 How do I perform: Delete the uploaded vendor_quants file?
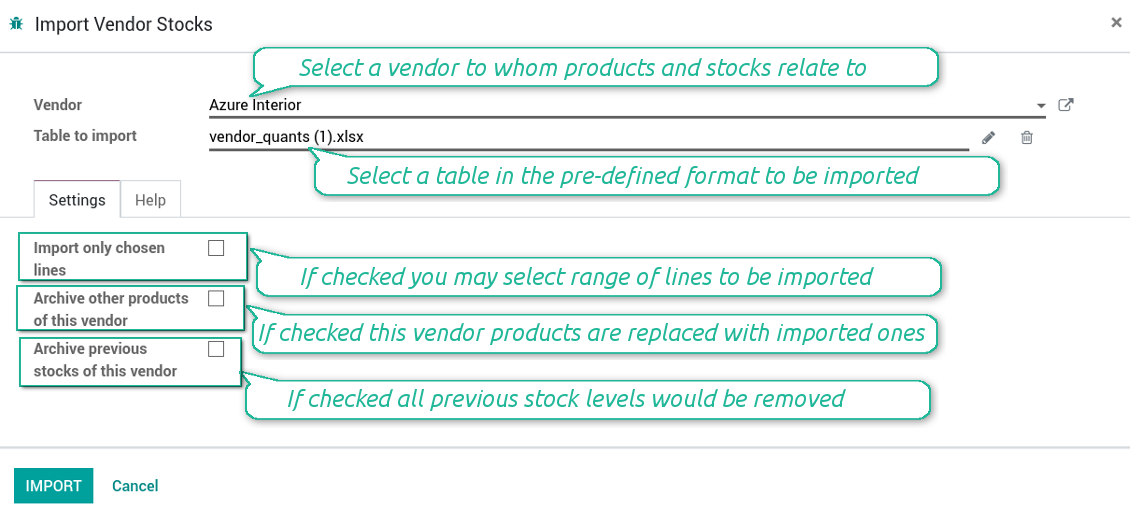click(x=1026, y=137)
